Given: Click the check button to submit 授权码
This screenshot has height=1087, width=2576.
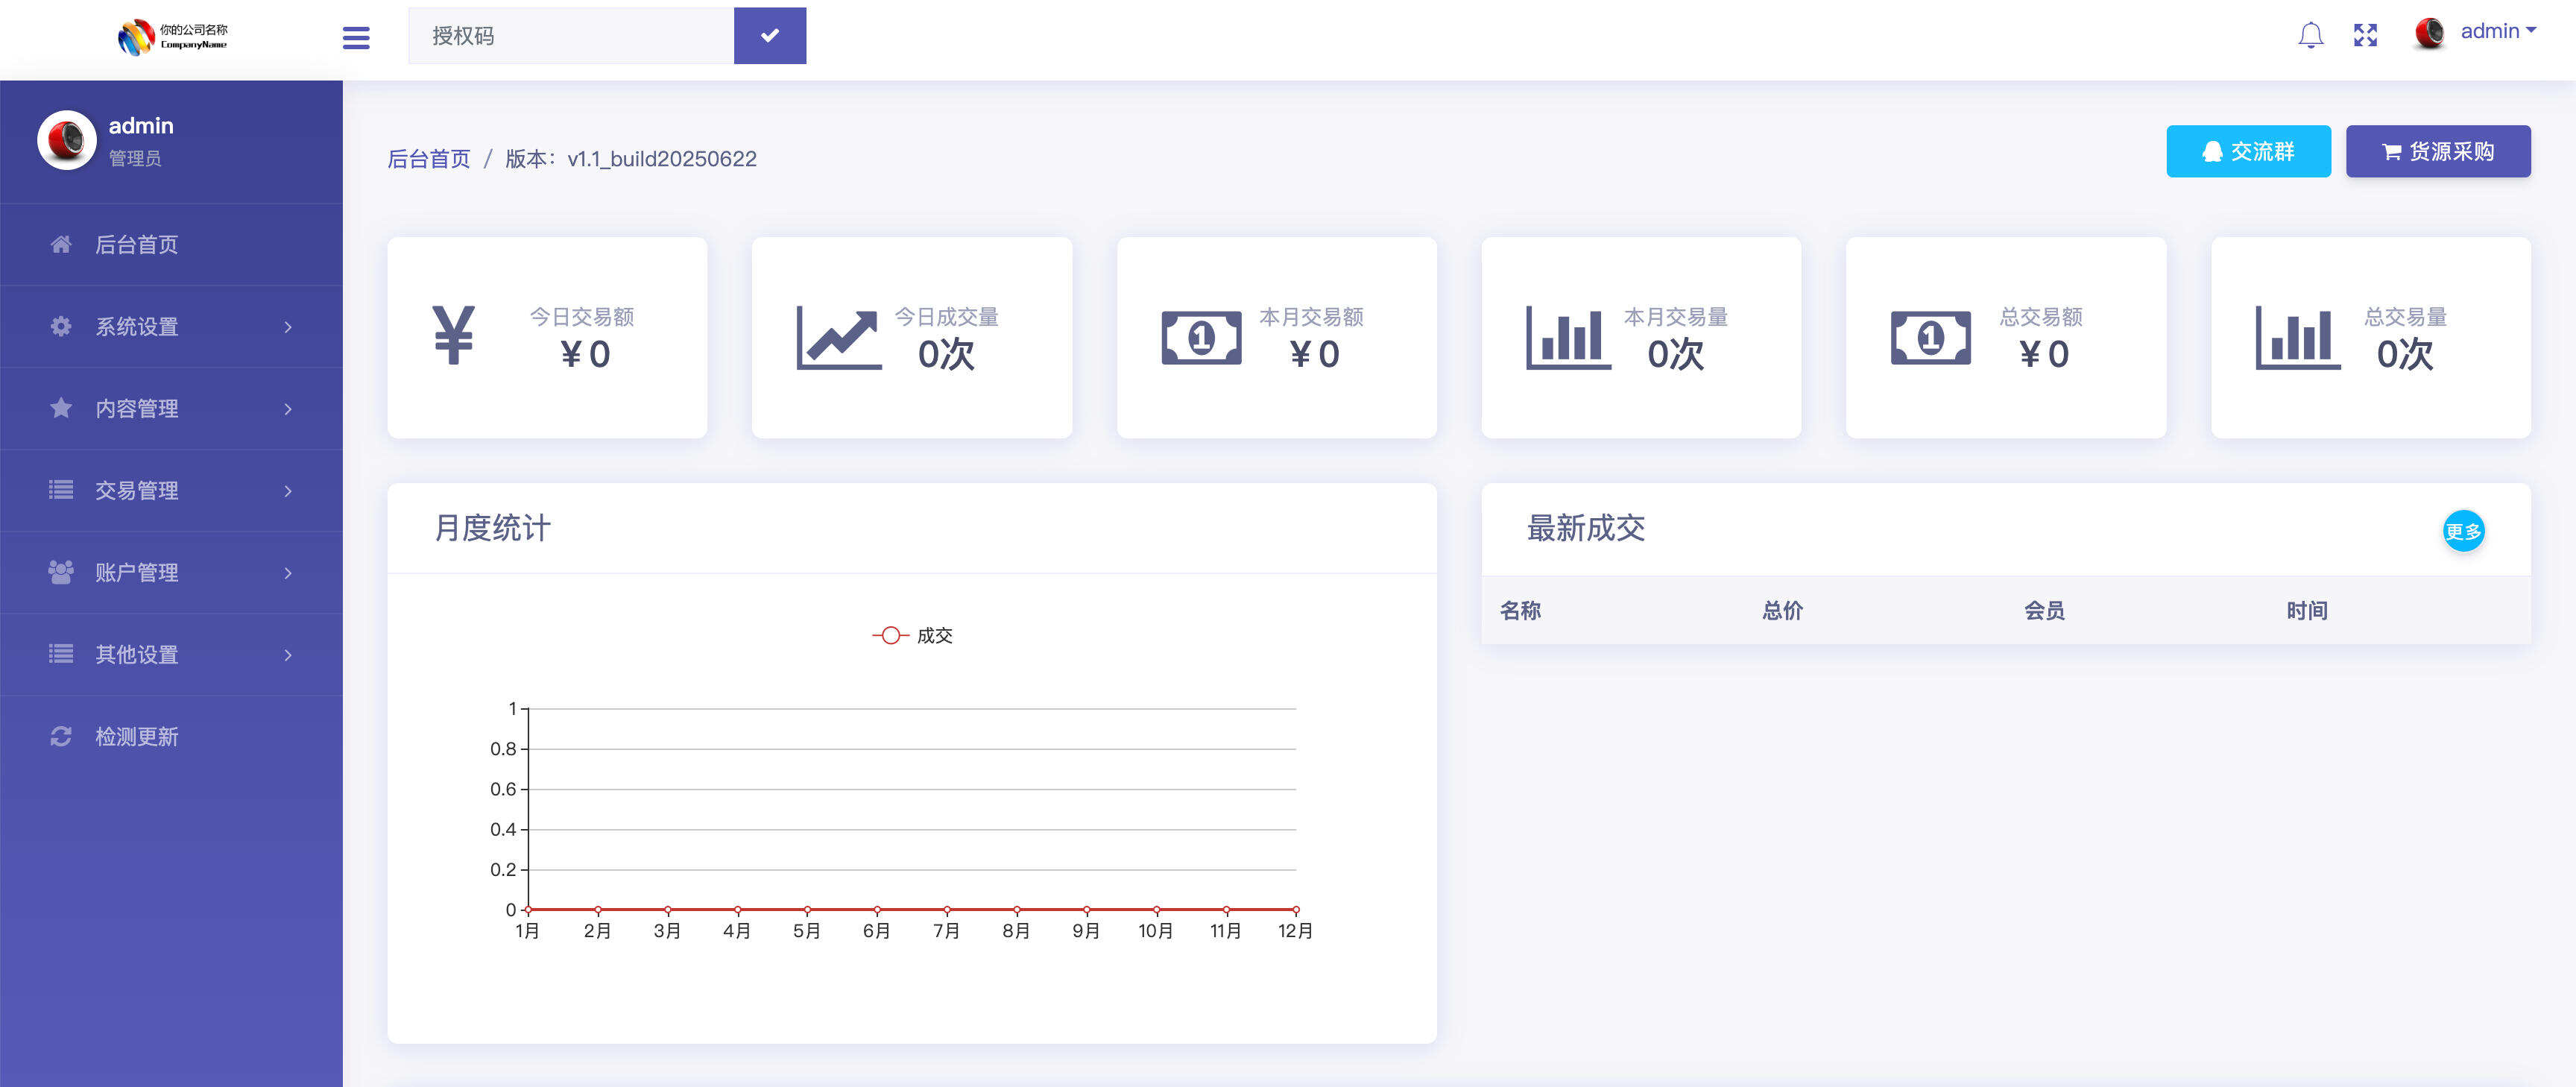Looking at the screenshot, I should tap(770, 36).
